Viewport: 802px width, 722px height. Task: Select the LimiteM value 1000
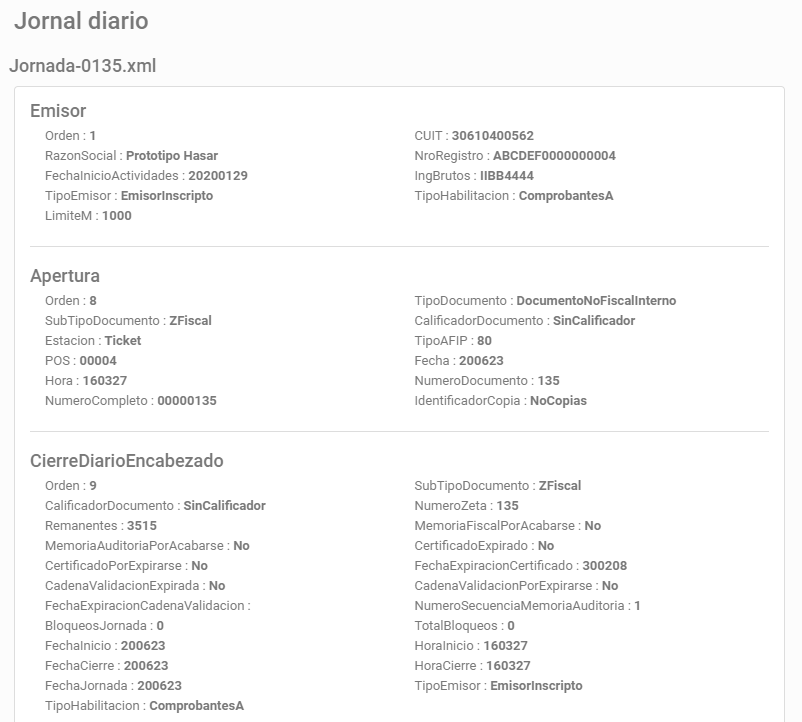(x=117, y=216)
